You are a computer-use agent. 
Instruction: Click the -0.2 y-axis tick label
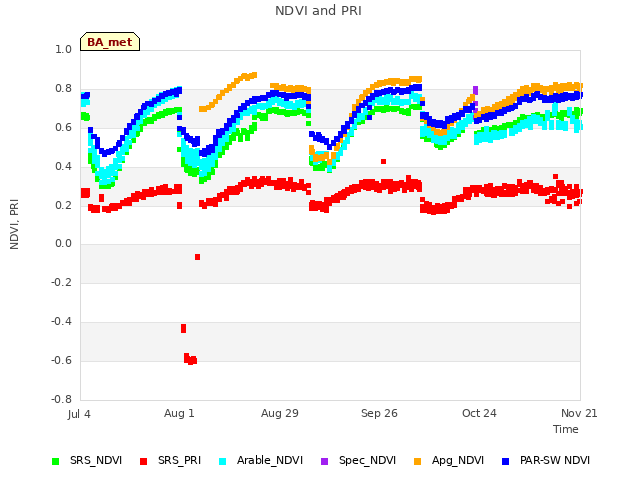coord(61,282)
